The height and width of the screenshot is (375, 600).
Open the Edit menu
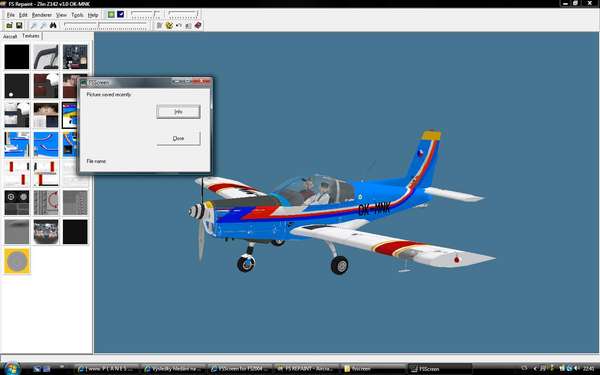pyautogui.click(x=23, y=15)
